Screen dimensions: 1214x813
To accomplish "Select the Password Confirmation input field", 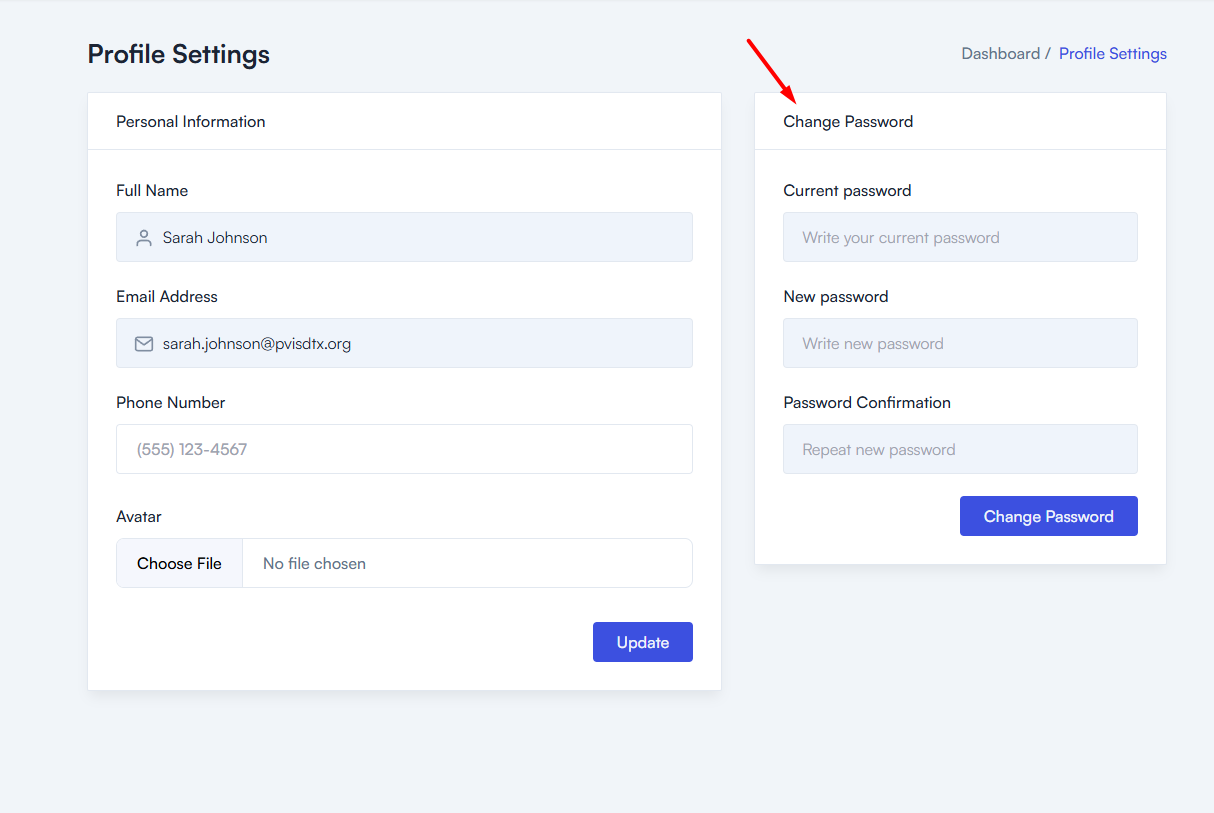I will point(960,450).
